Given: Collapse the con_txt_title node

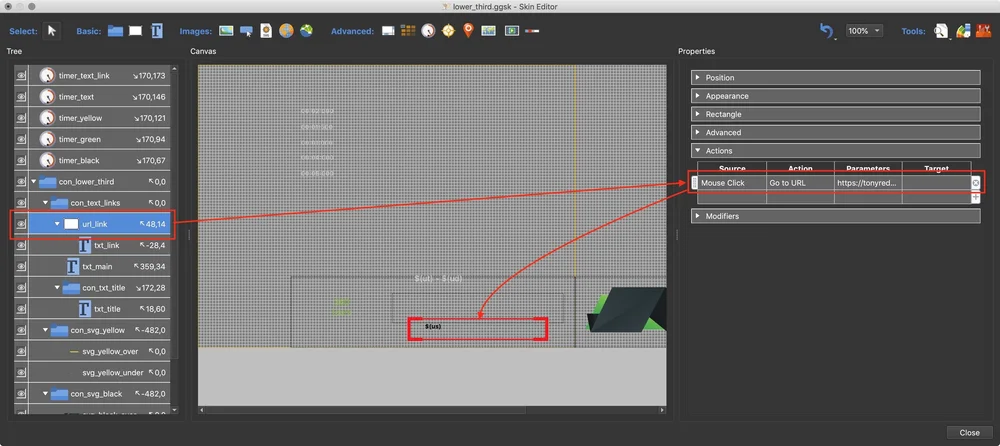Looking at the screenshot, I should click(x=57, y=288).
